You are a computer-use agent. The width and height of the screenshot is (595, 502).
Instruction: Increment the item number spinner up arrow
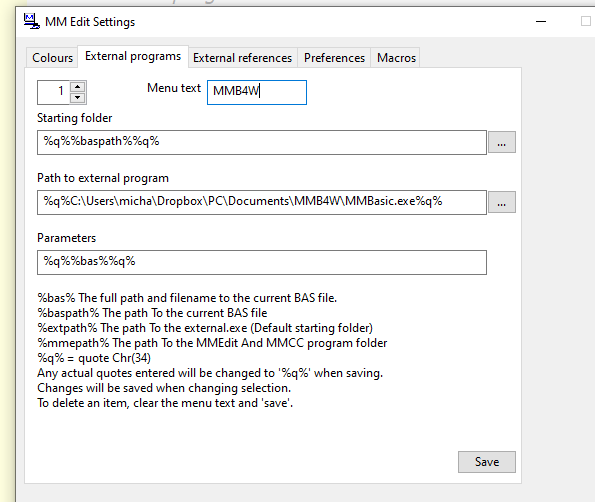78,87
